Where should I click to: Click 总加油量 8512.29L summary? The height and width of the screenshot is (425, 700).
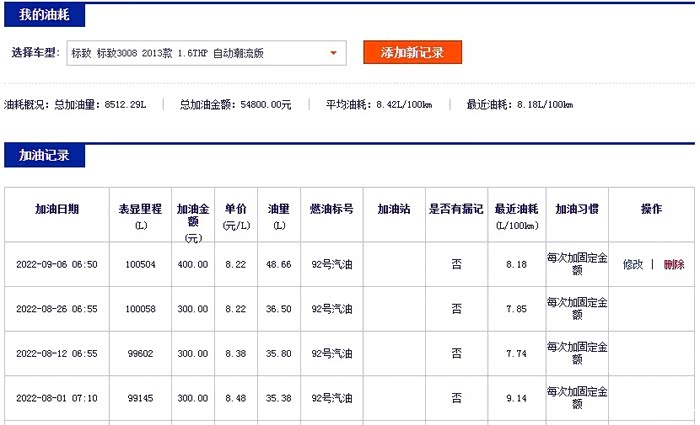point(100,105)
